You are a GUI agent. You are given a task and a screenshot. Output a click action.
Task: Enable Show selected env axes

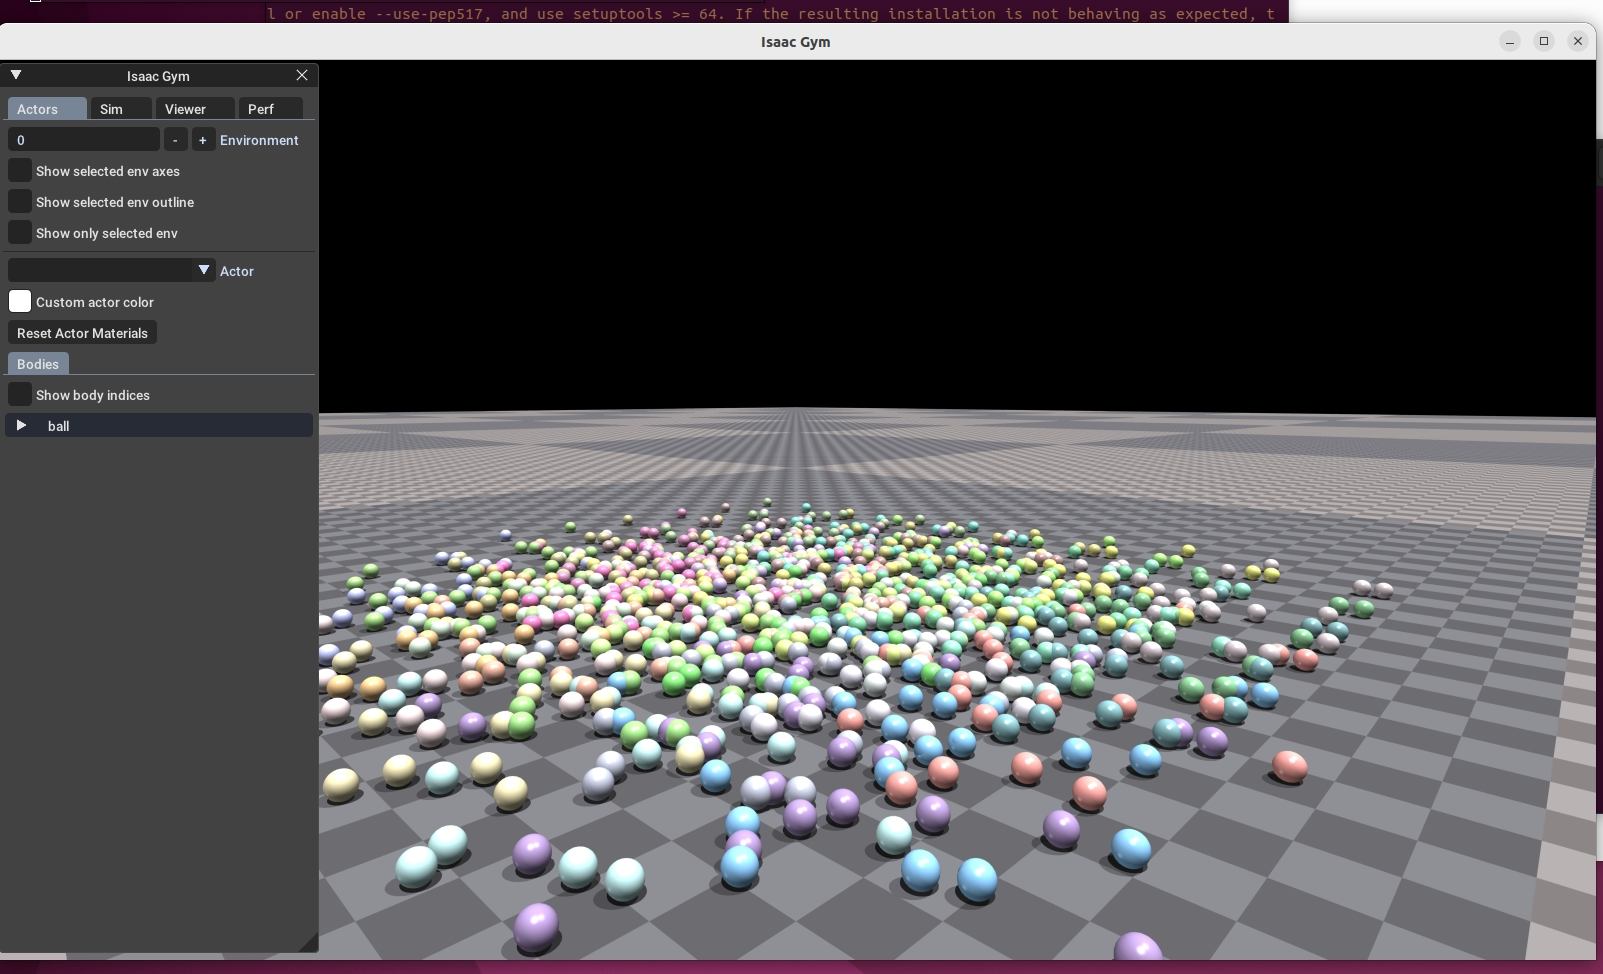pyautogui.click(x=20, y=171)
